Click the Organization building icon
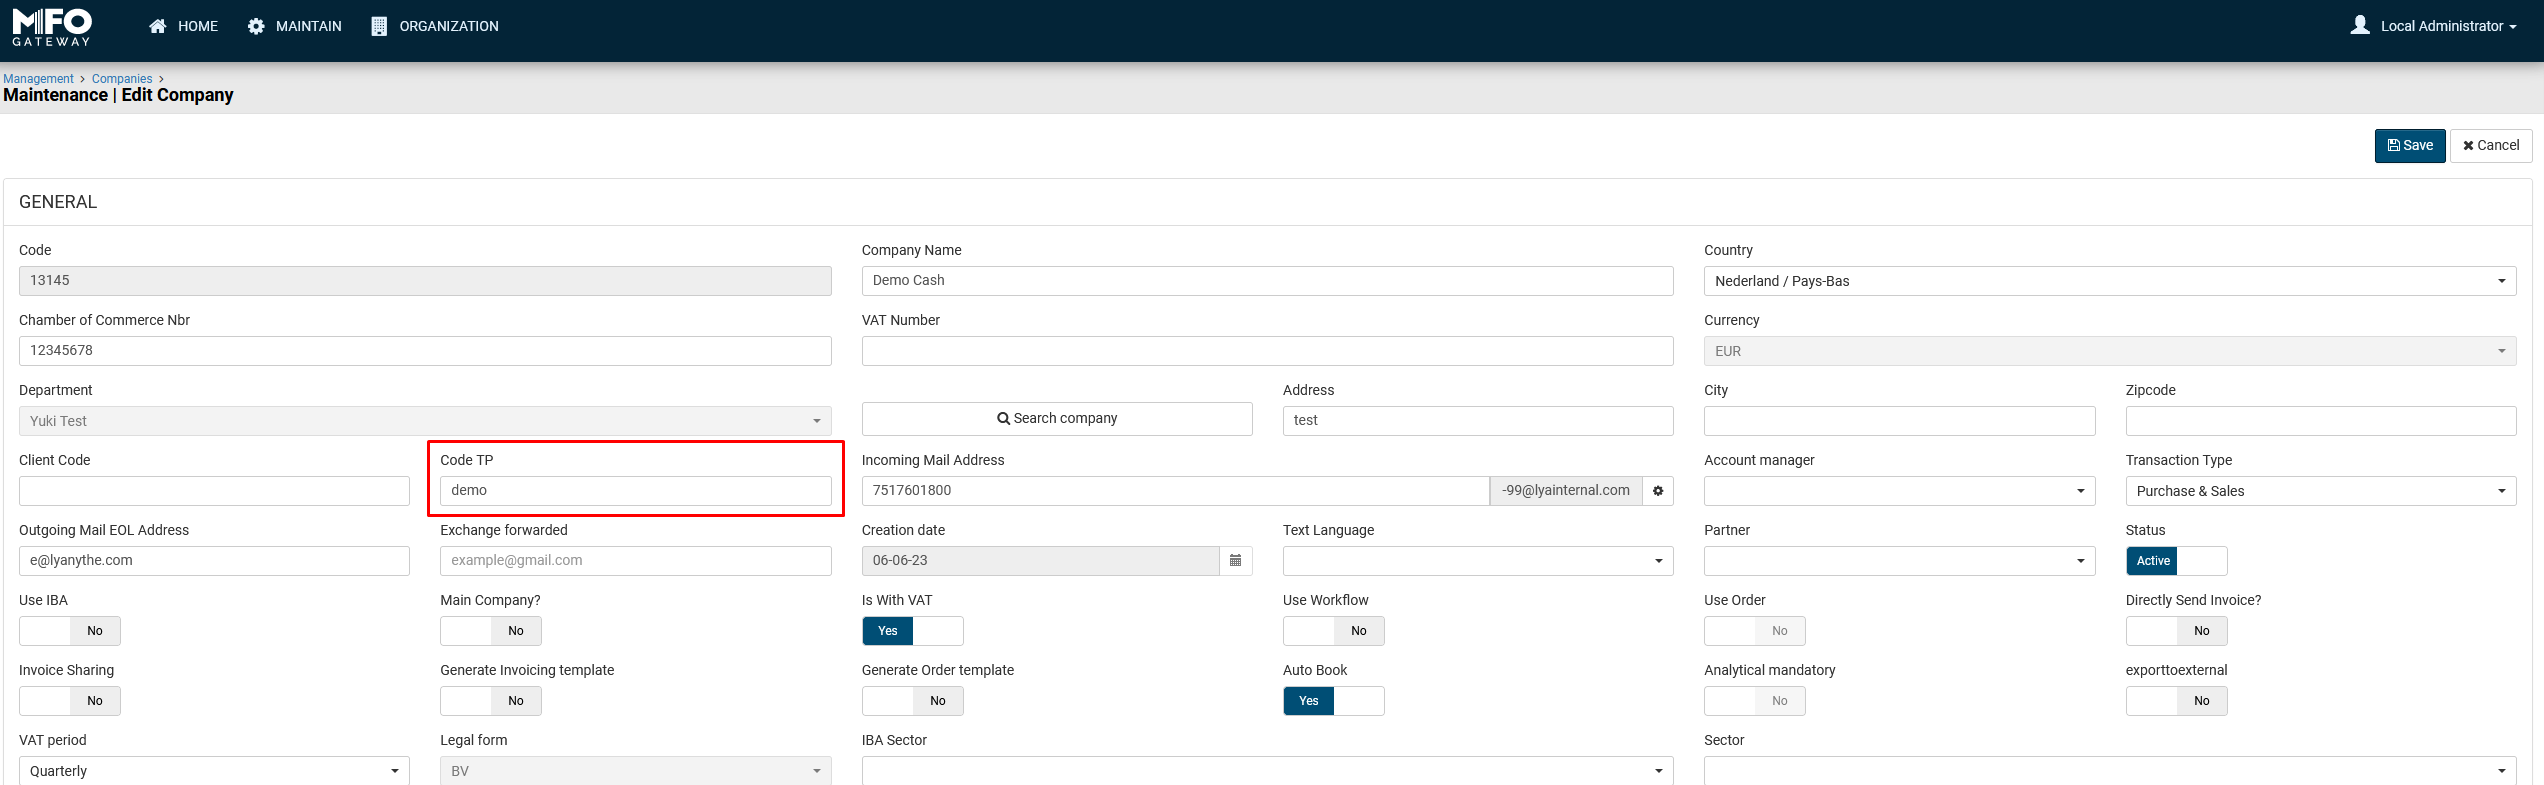Viewport: 2544px width, 785px height. pyautogui.click(x=379, y=26)
